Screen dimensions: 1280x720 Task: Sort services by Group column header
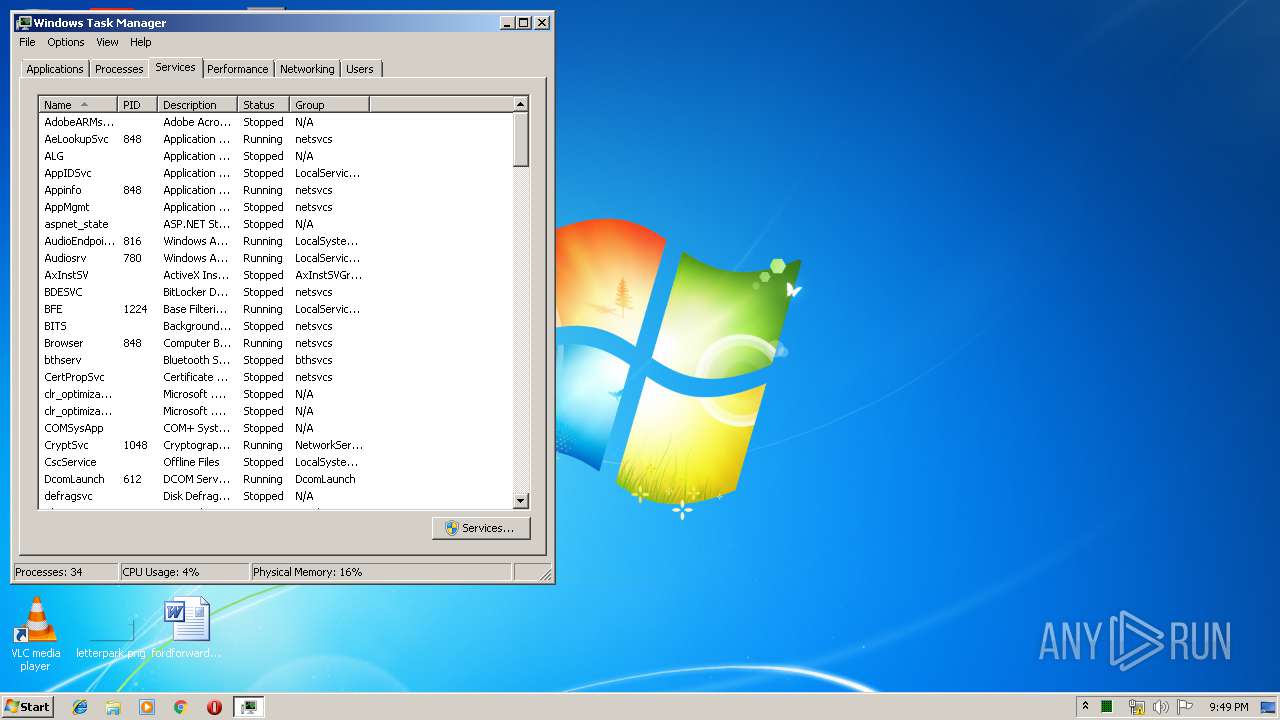click(x=330, y=105)
